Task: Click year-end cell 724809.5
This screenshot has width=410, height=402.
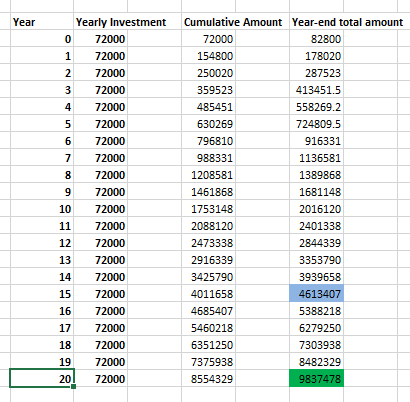Action: pyautogui.click(x=316, y=124)
